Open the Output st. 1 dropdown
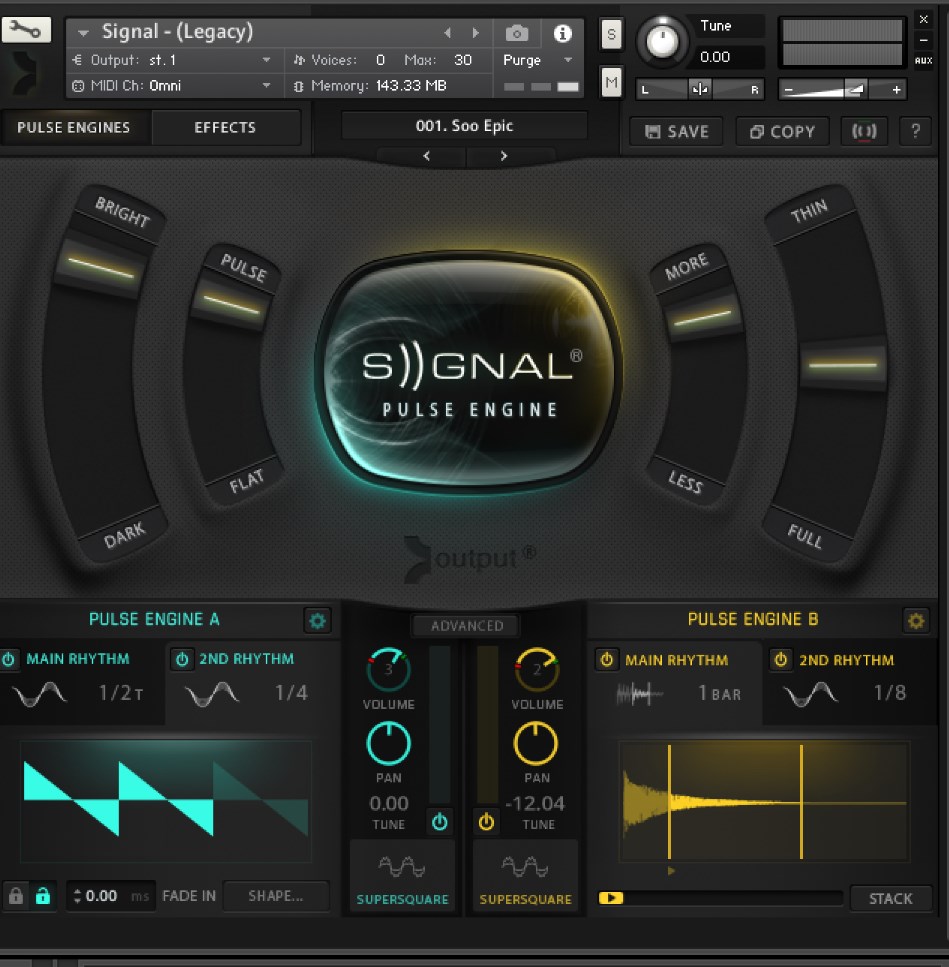949x967 pixels. (267, 60)
